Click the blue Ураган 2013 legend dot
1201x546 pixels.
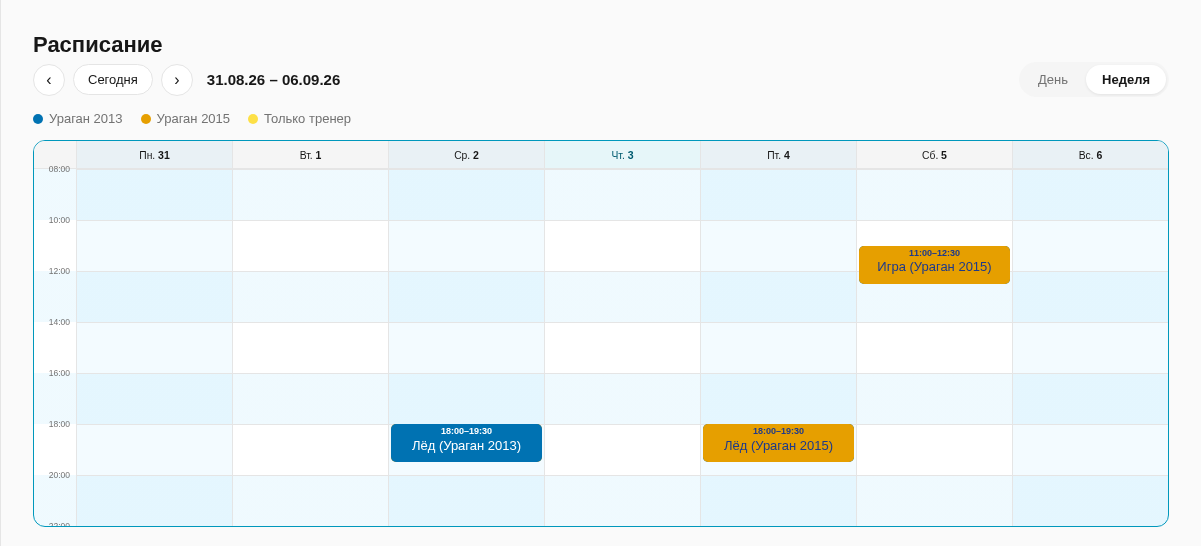point(38,119)
